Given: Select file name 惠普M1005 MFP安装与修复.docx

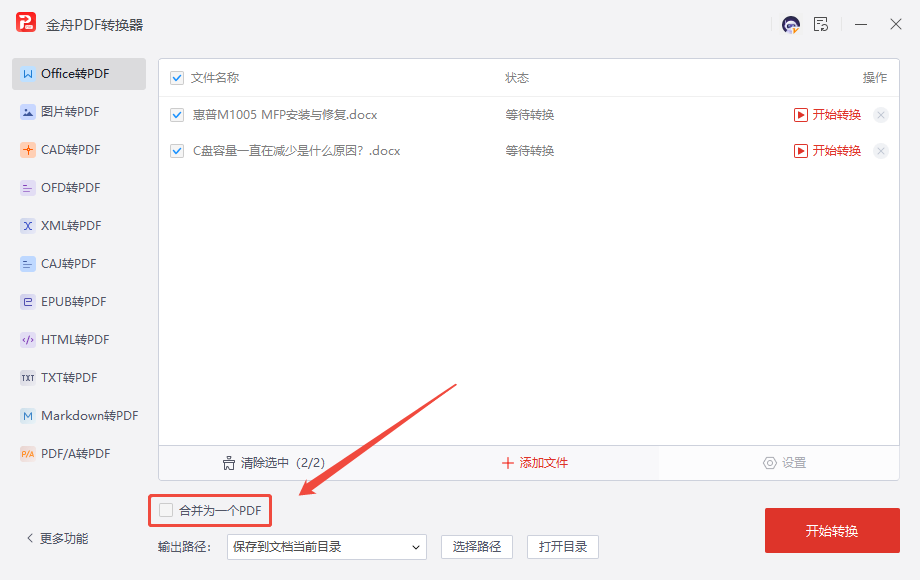Looking at the screenshot, I should pos(285,115).
